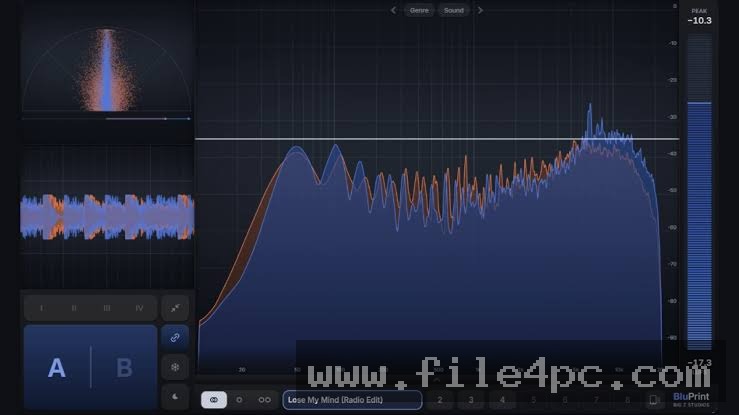Click the PEAK -10.3 readout
This screenshot has height=415, width=739.
[699, 16]
